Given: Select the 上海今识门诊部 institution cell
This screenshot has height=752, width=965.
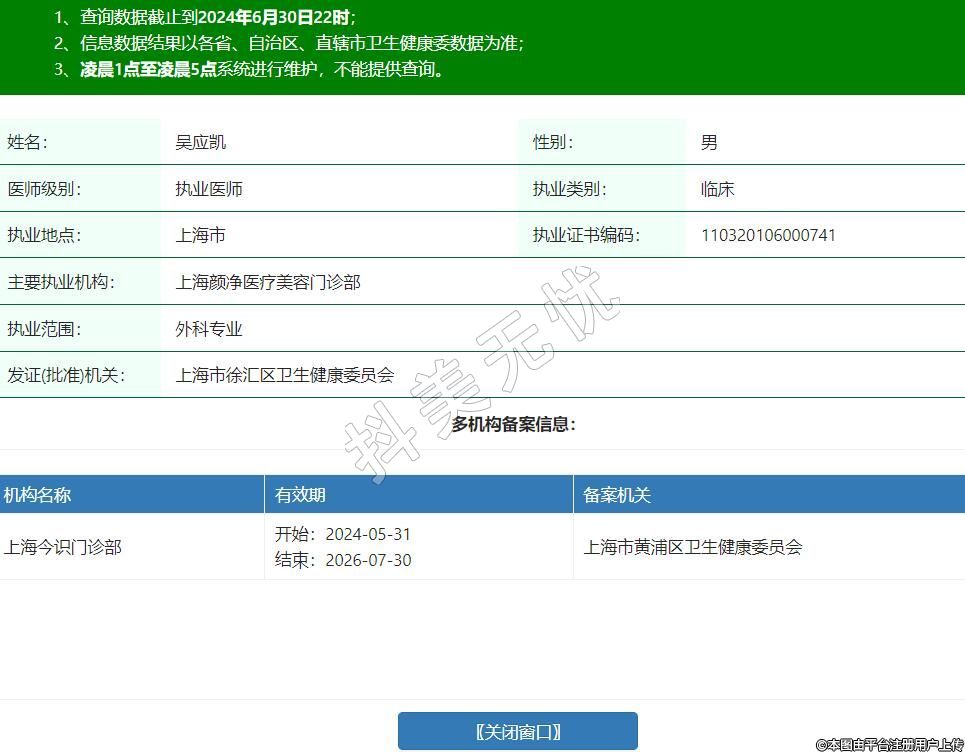Looking at the screenshot, I should point(63,547).
